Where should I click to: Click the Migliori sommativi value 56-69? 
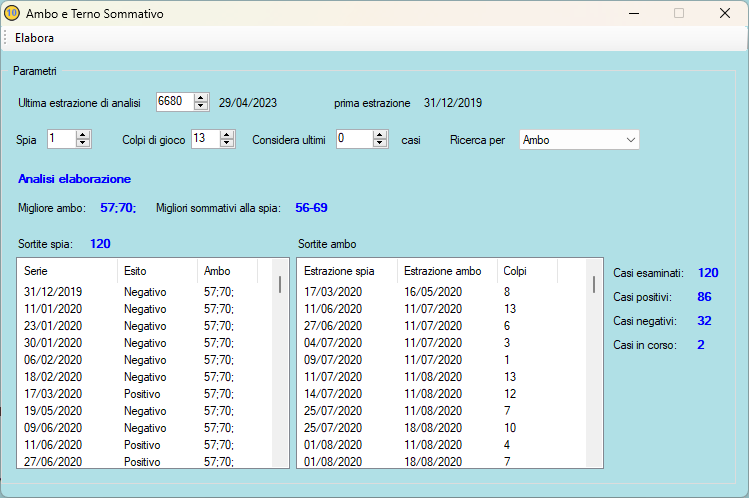point(311,208)
